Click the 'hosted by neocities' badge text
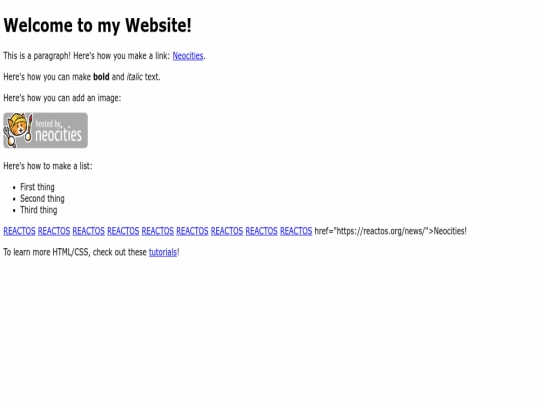 coord(59,131)
